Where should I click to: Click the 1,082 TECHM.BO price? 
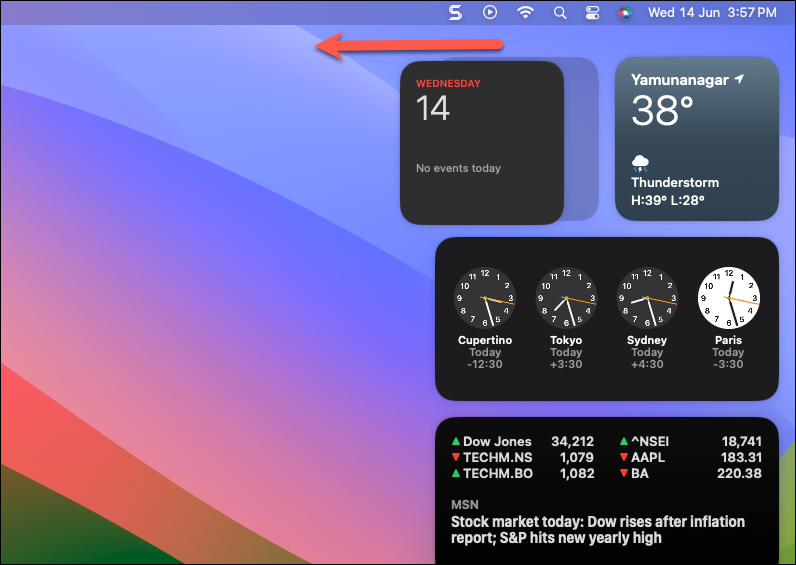click(577, 473)
